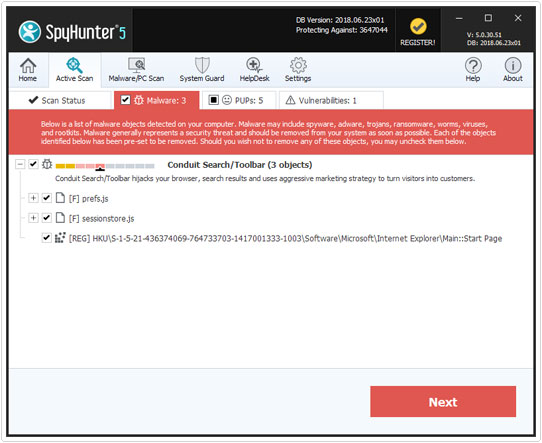Open the HelpDesk section

(254, 70)
